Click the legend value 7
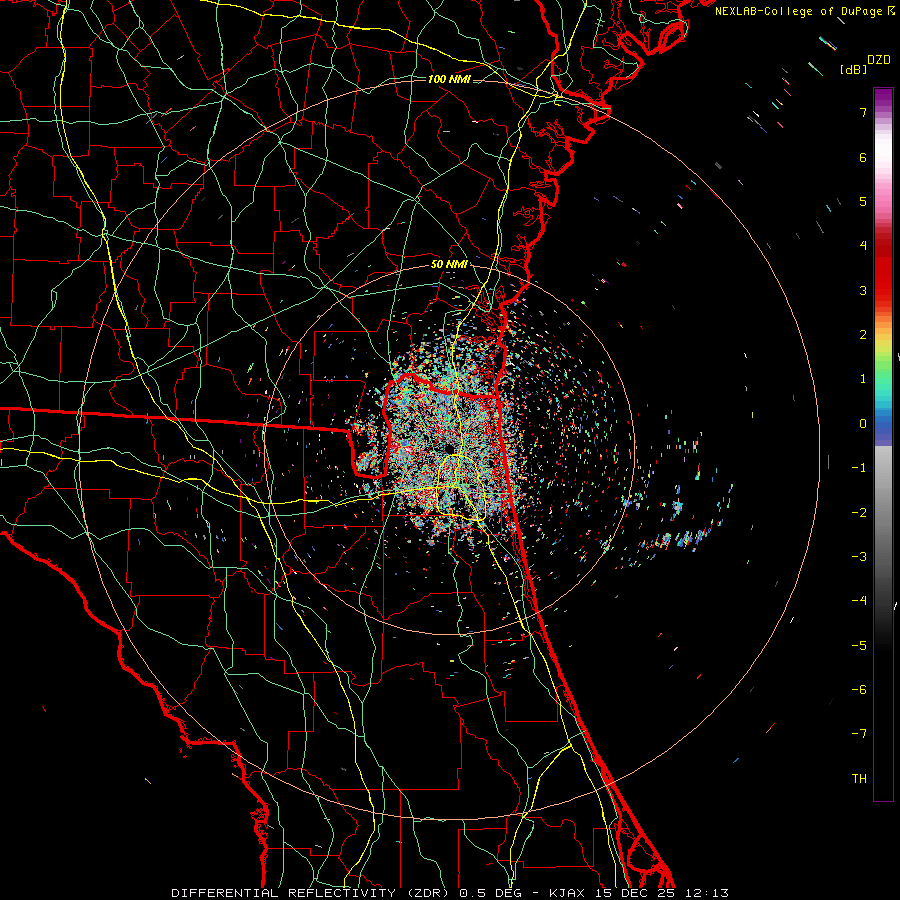 pyautogui.click(x=863, y=112)
